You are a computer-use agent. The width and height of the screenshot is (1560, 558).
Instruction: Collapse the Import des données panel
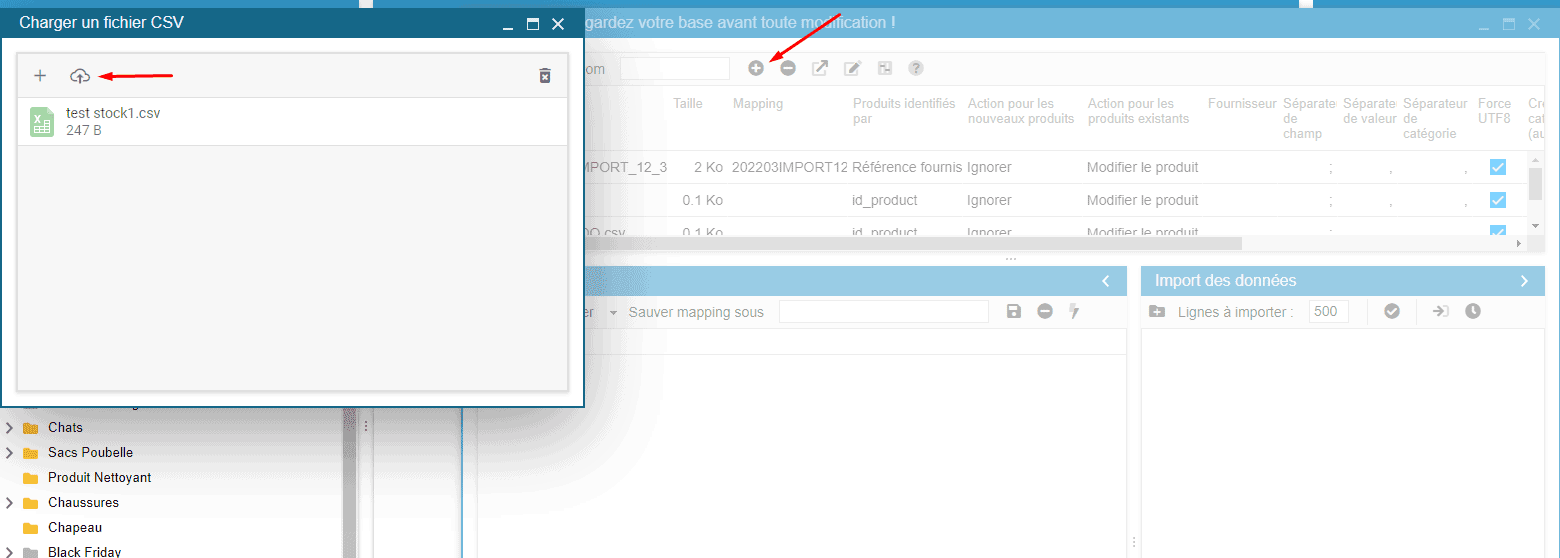click(1524, 281)
